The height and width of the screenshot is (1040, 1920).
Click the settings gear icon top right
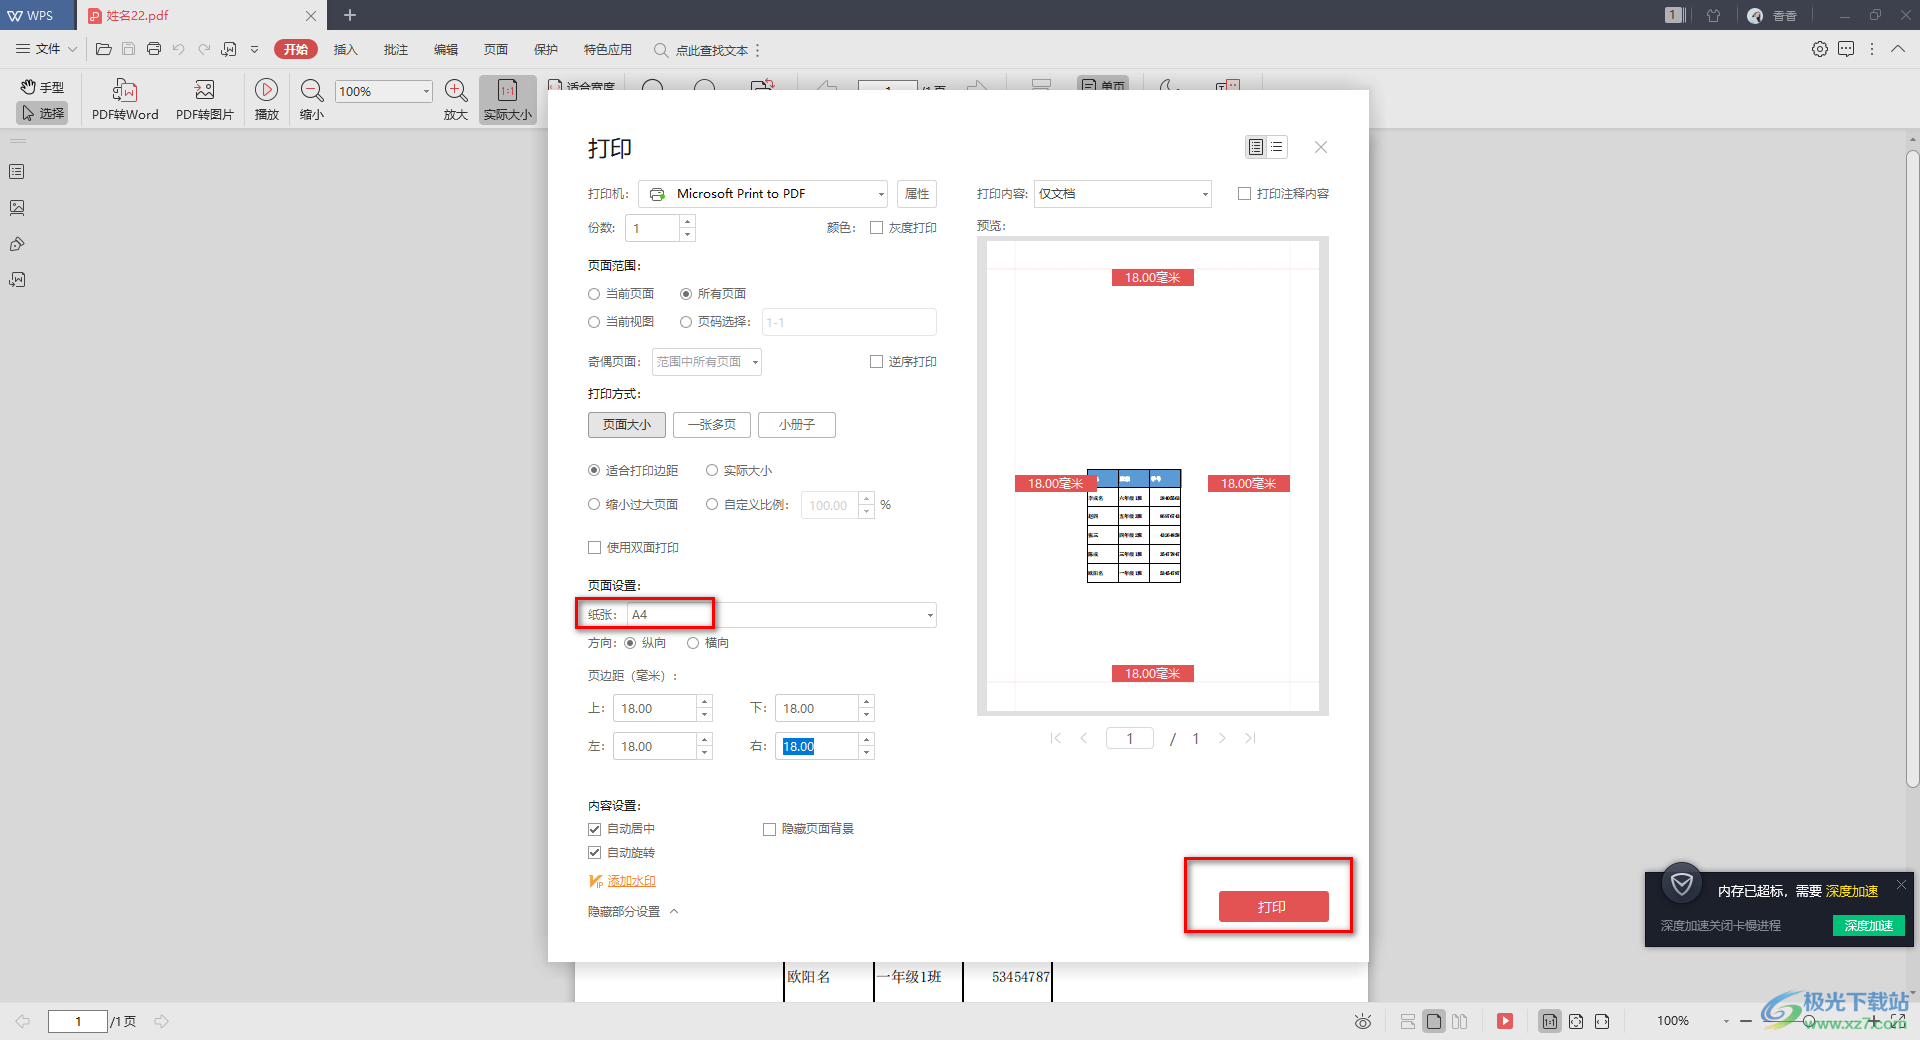pyautogui.click(x=1820, y=49)
